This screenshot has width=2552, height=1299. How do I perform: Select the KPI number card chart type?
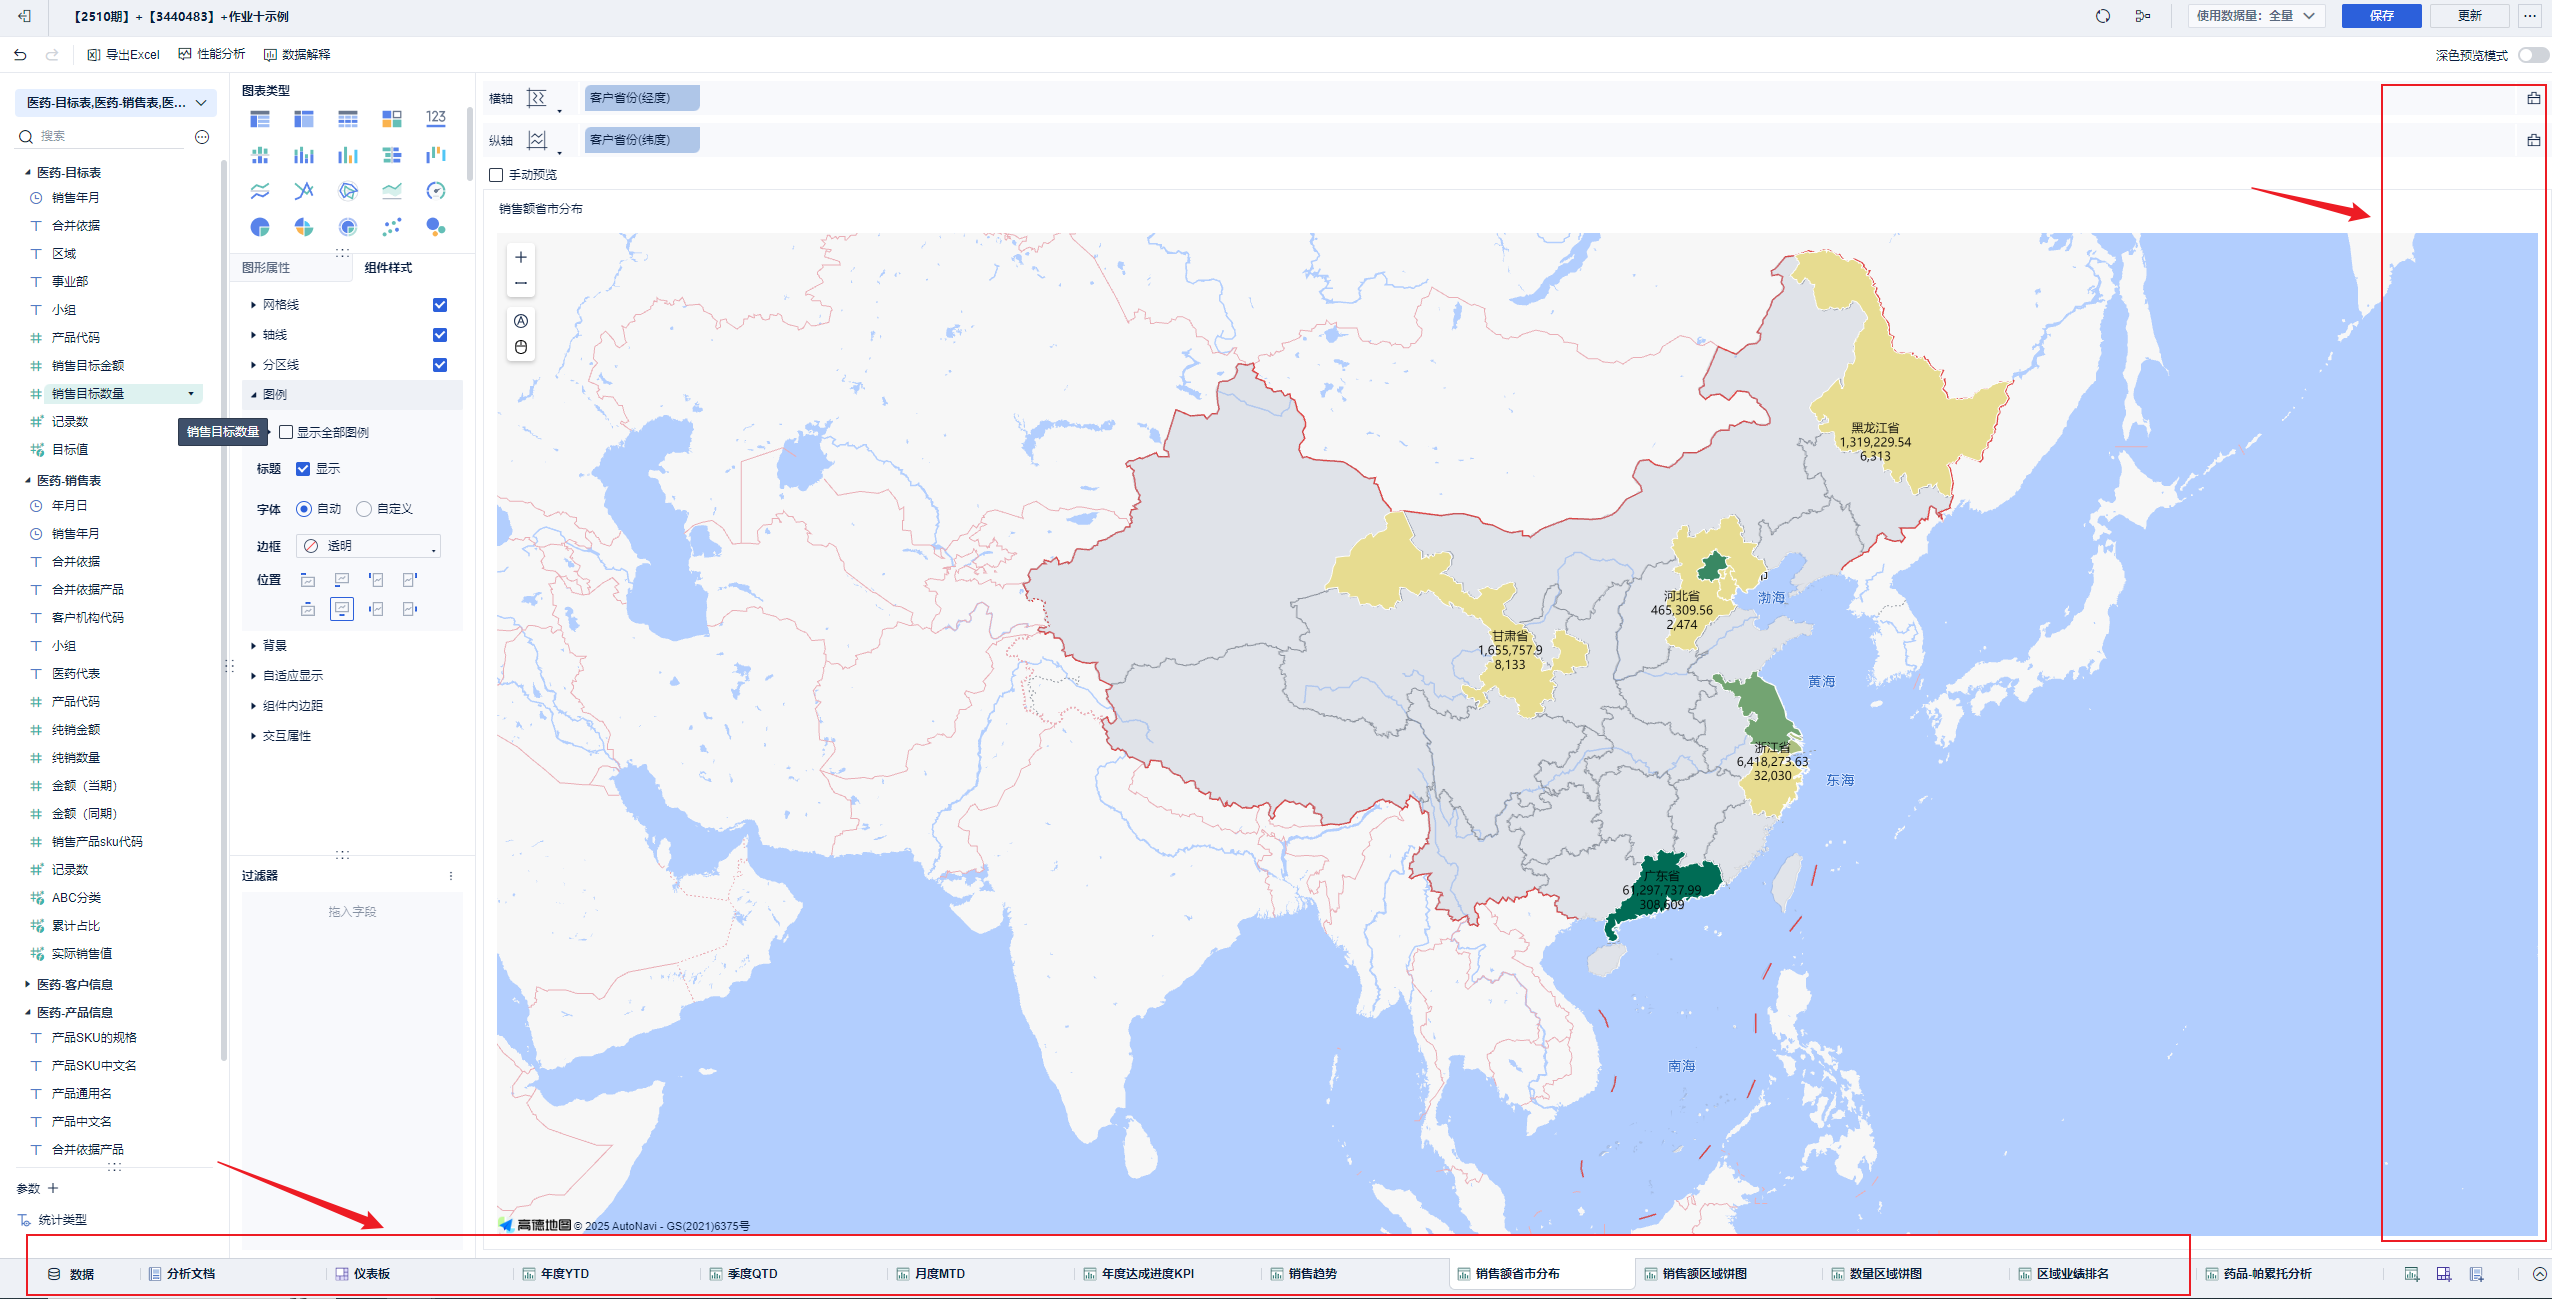[x=435, y=118]
